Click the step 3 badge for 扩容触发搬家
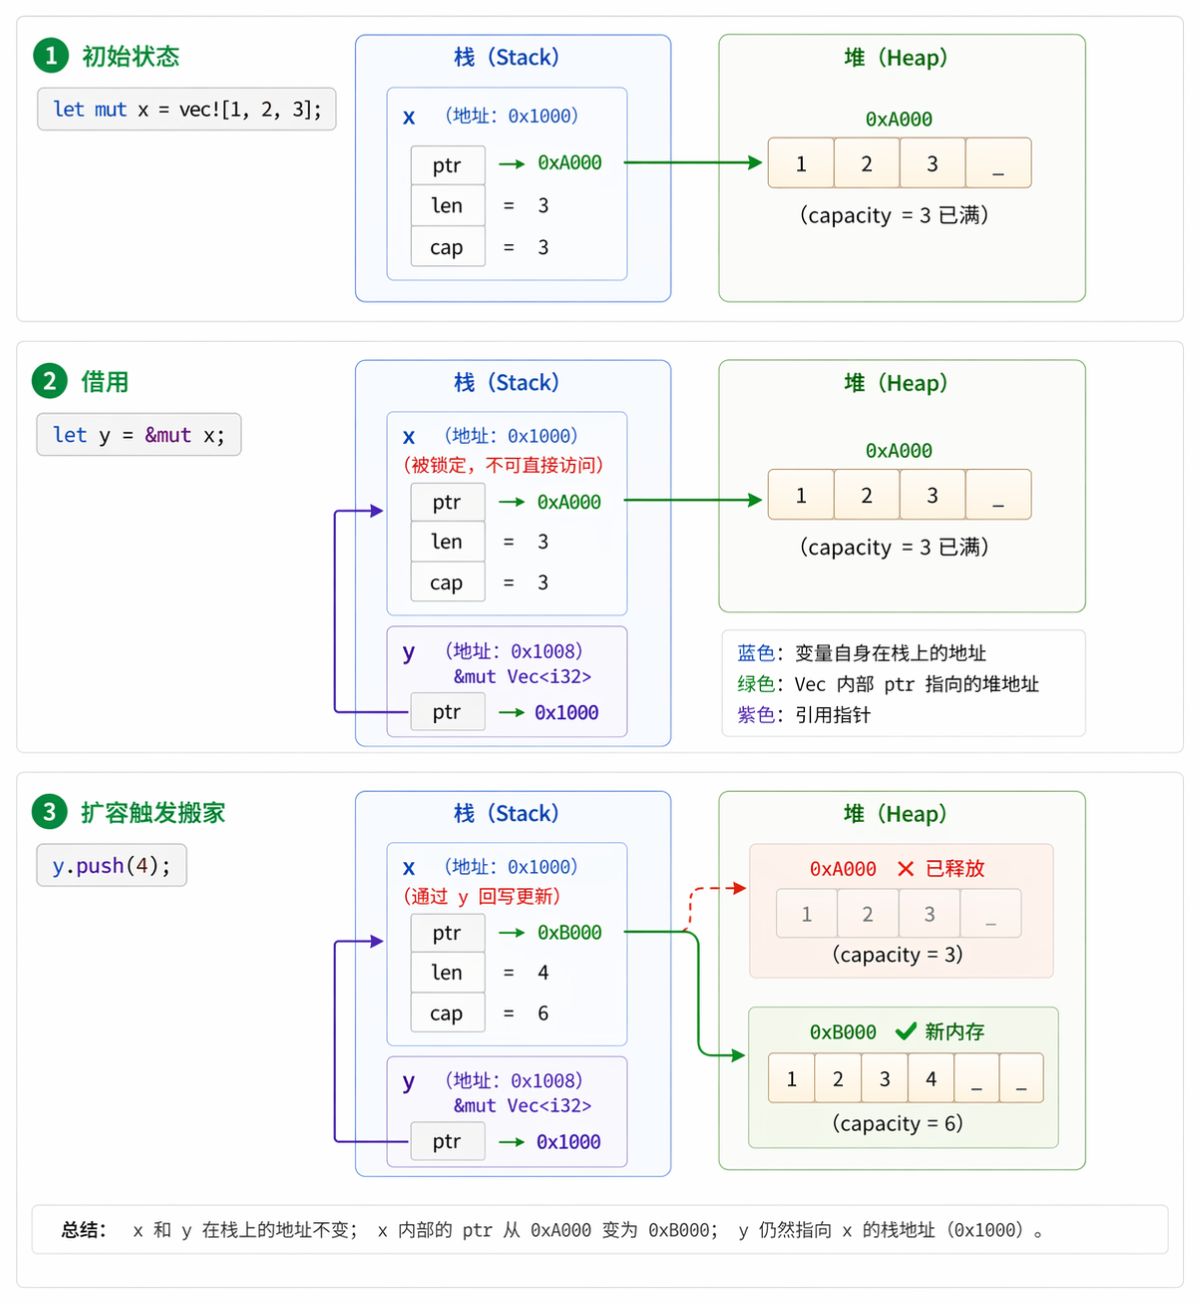 48,813
